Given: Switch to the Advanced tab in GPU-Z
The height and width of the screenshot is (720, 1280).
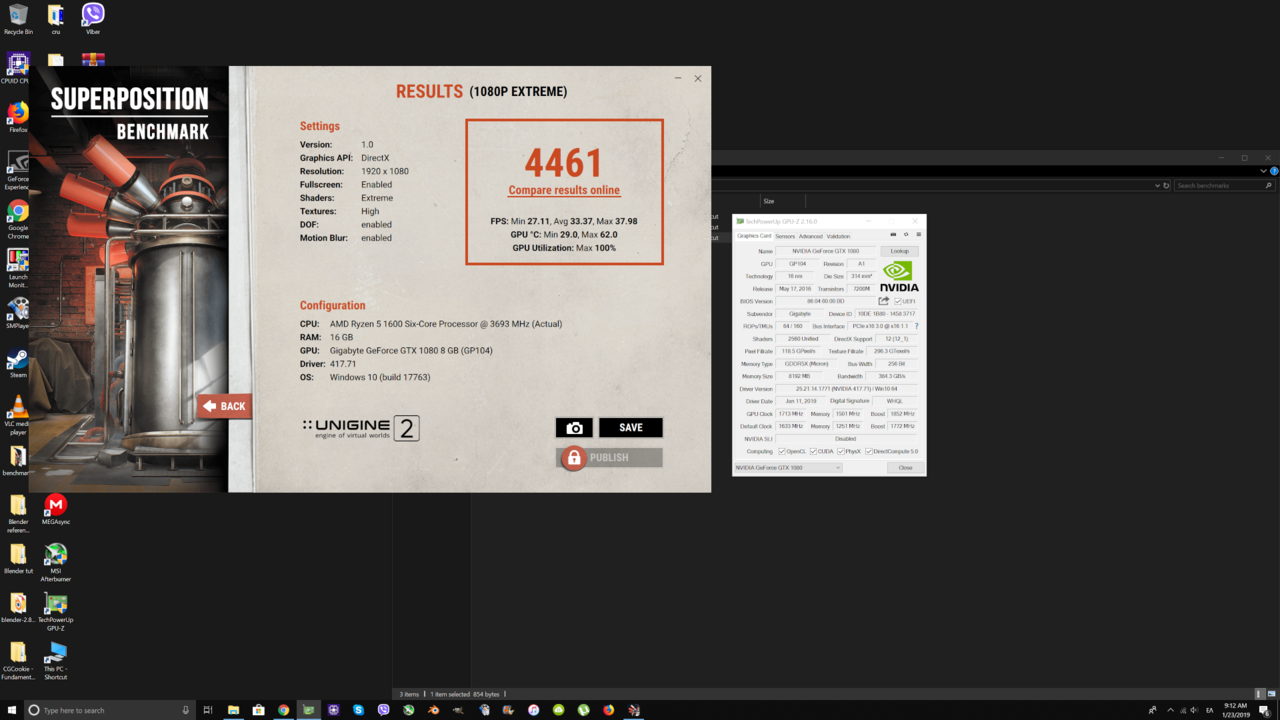Looking at the screenshot, I should pyautogui.click(x=811, y=237).
